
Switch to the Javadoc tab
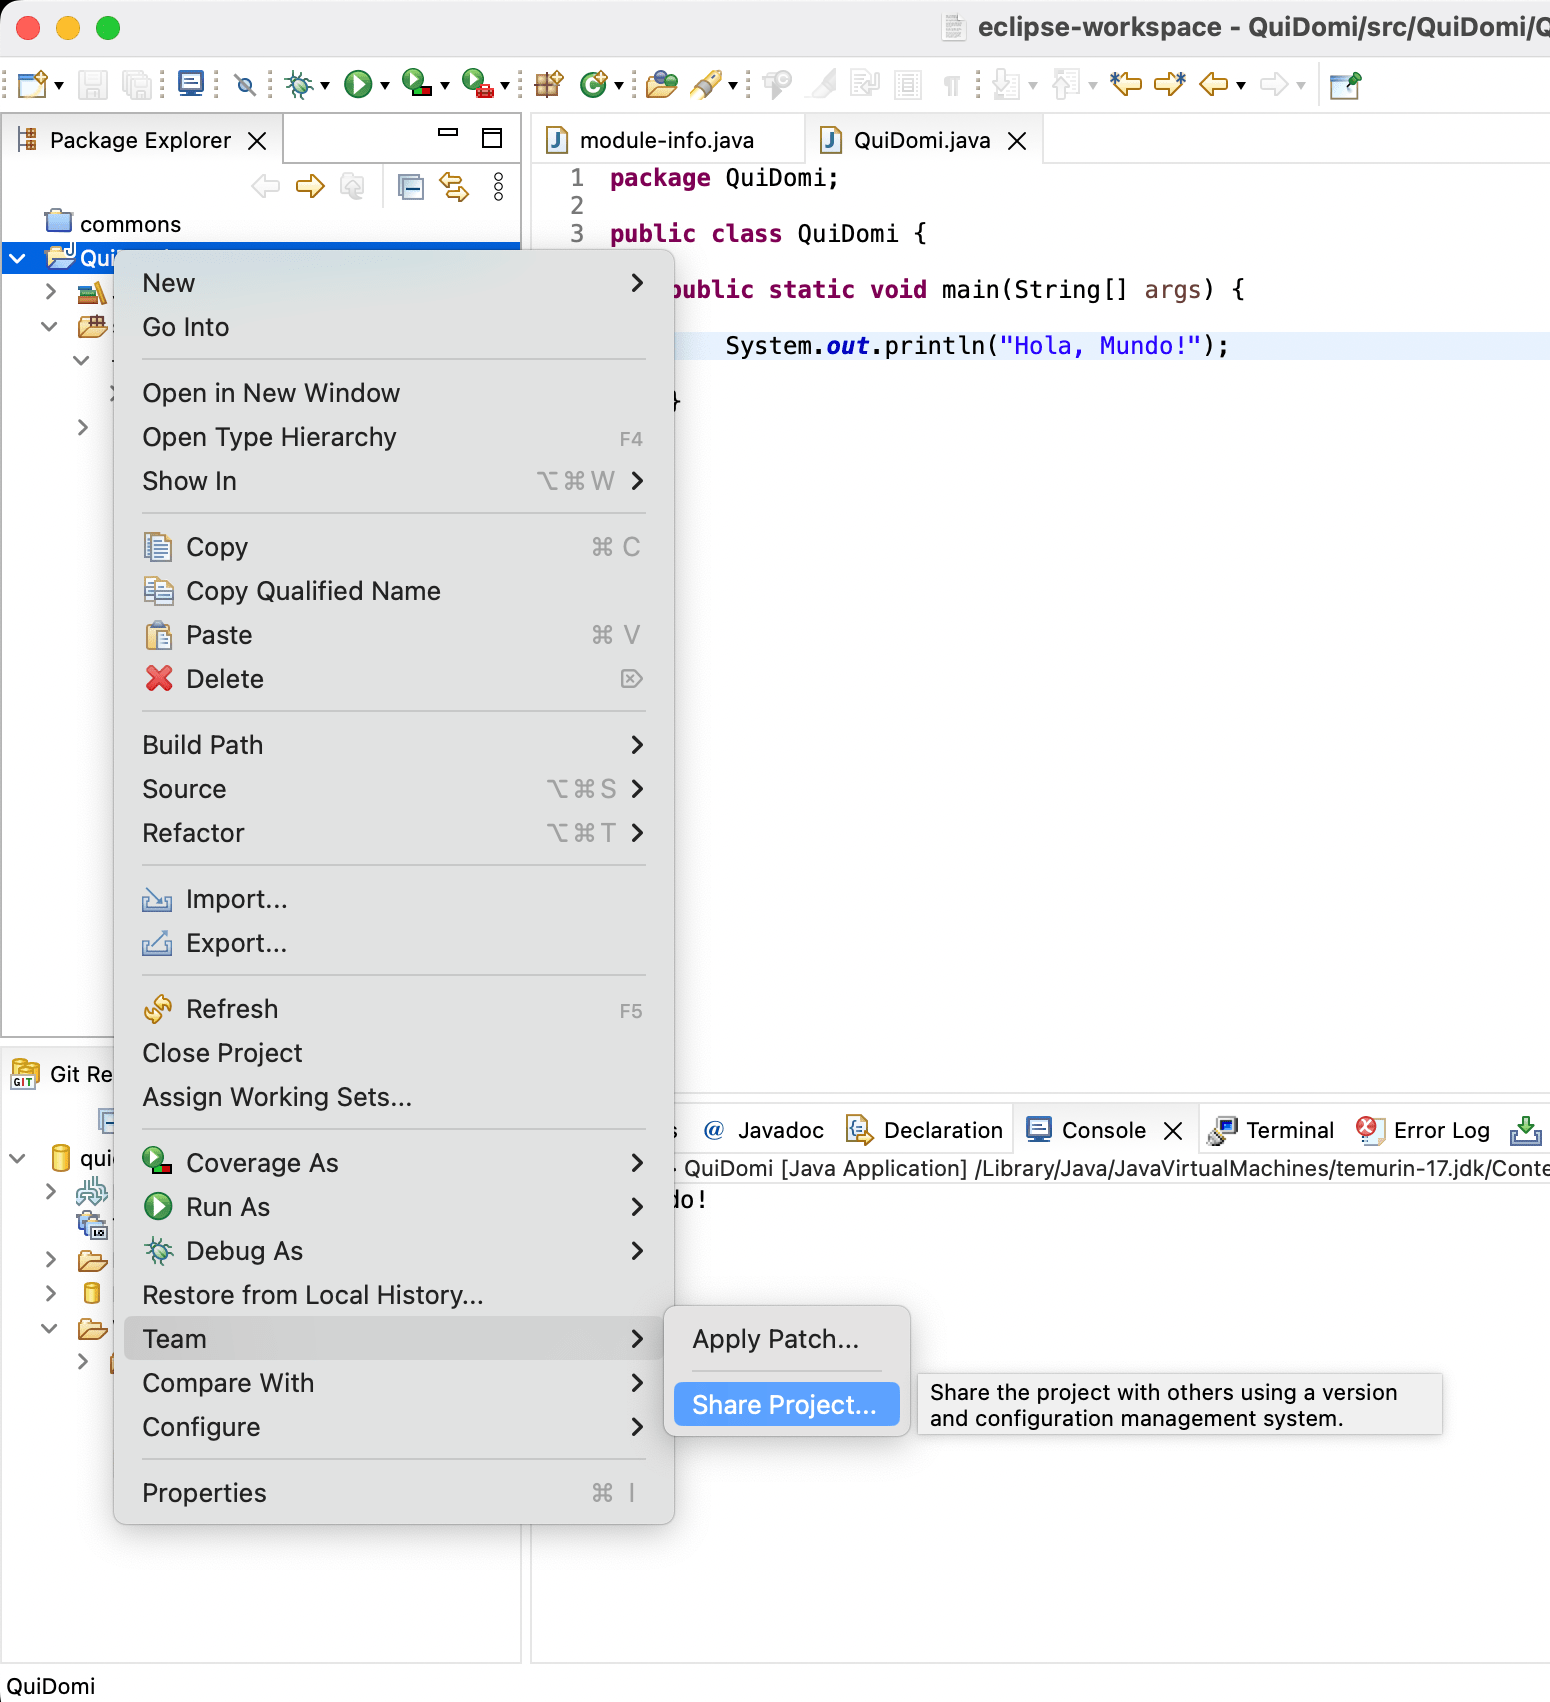coord(765,1130)
